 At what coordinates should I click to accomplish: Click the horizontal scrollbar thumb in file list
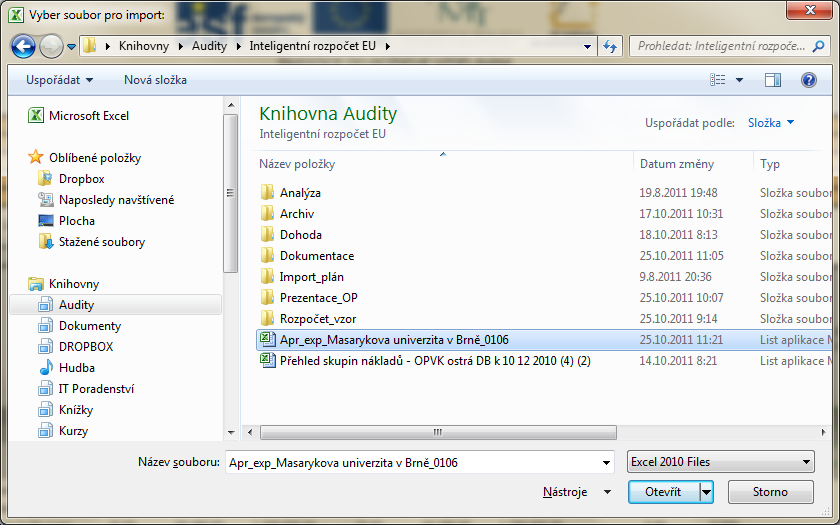pos(438,432)
